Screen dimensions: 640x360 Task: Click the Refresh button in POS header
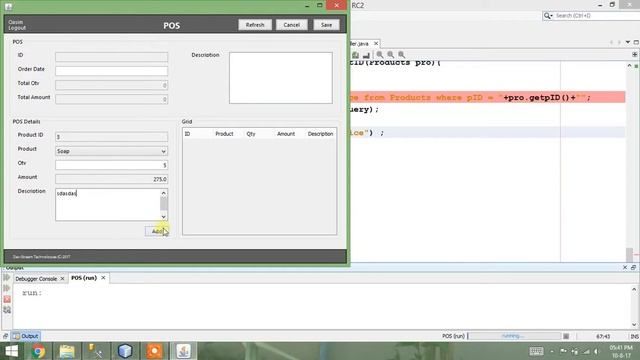click(x=255, y=25)
